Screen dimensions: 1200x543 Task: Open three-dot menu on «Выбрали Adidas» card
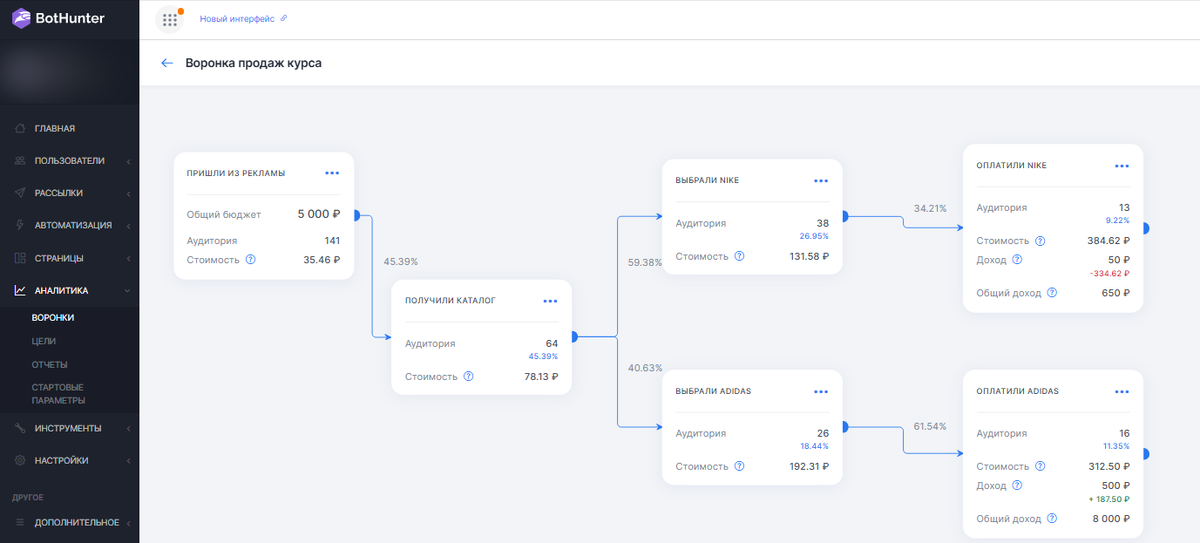pos(821,391)
